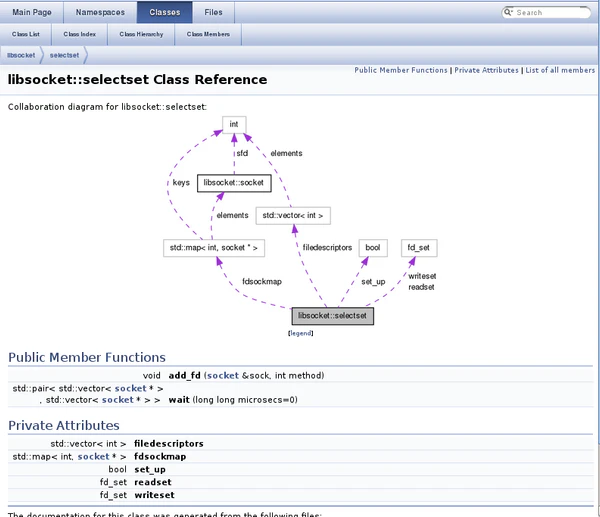Image resolution: width=600 pixels, height=517 pixels.
Task: Open the Main Page tab
Action: [33, 12]
